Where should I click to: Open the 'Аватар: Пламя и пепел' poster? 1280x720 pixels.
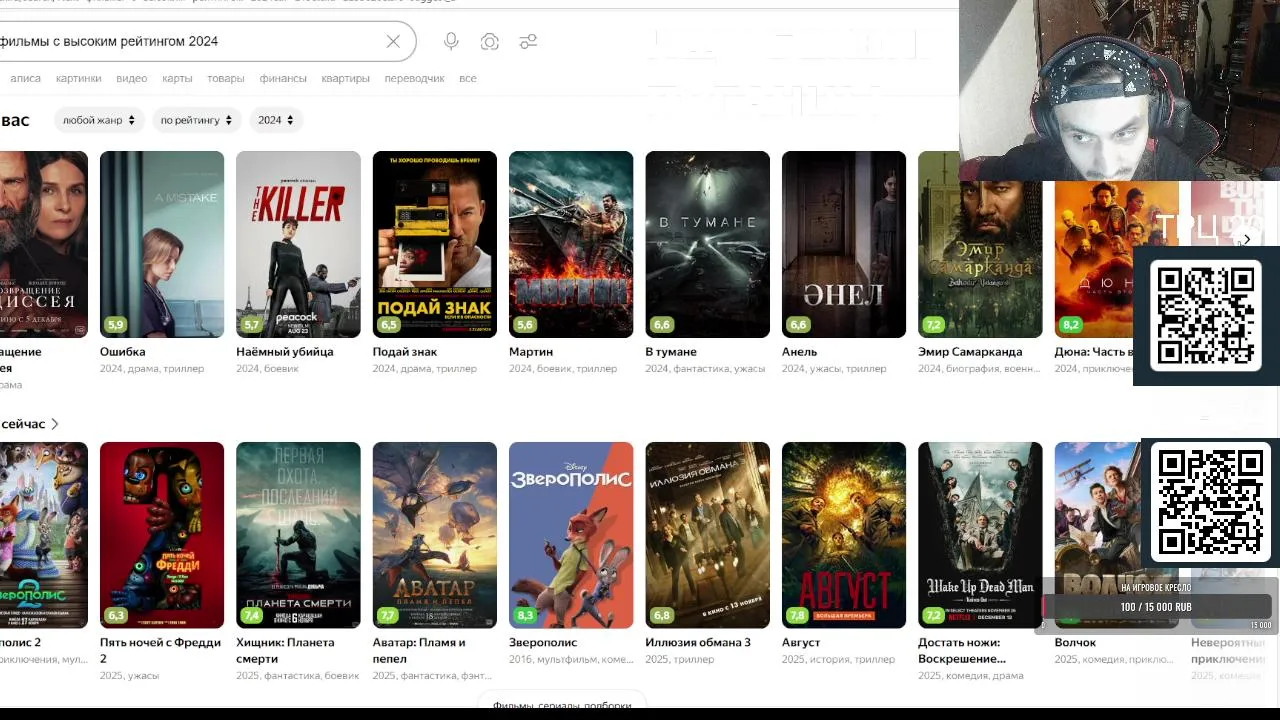point(434,535)
